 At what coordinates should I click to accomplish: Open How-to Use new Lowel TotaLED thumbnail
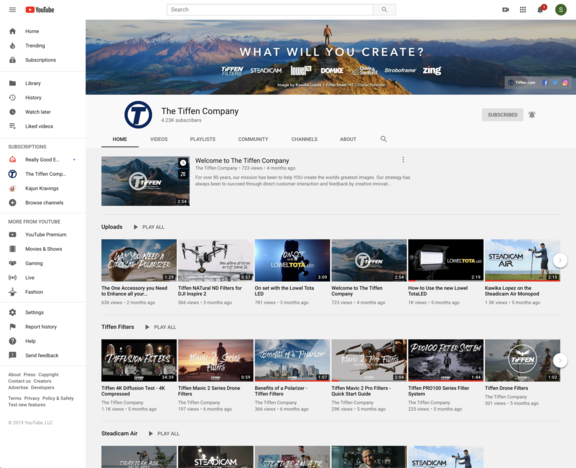(446, 260)
